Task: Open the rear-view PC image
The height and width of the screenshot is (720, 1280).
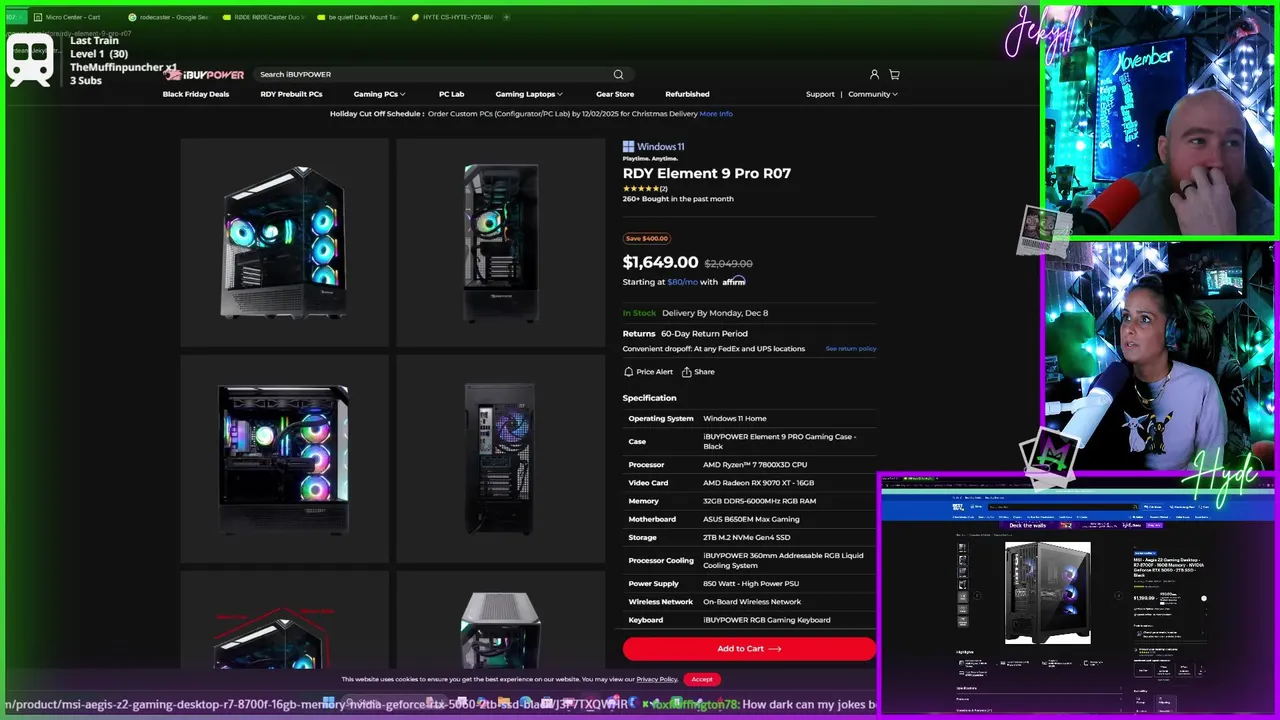Action: click(x=500, y=458)
